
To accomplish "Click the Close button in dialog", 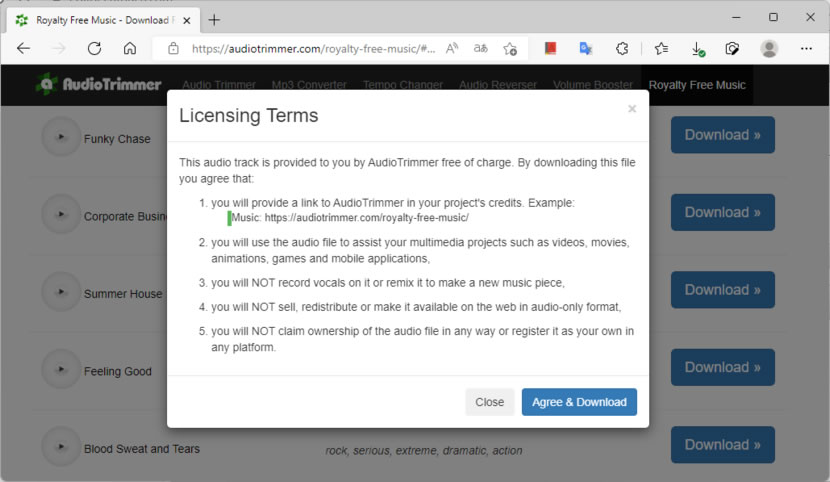I will click(x=490, y=402).
